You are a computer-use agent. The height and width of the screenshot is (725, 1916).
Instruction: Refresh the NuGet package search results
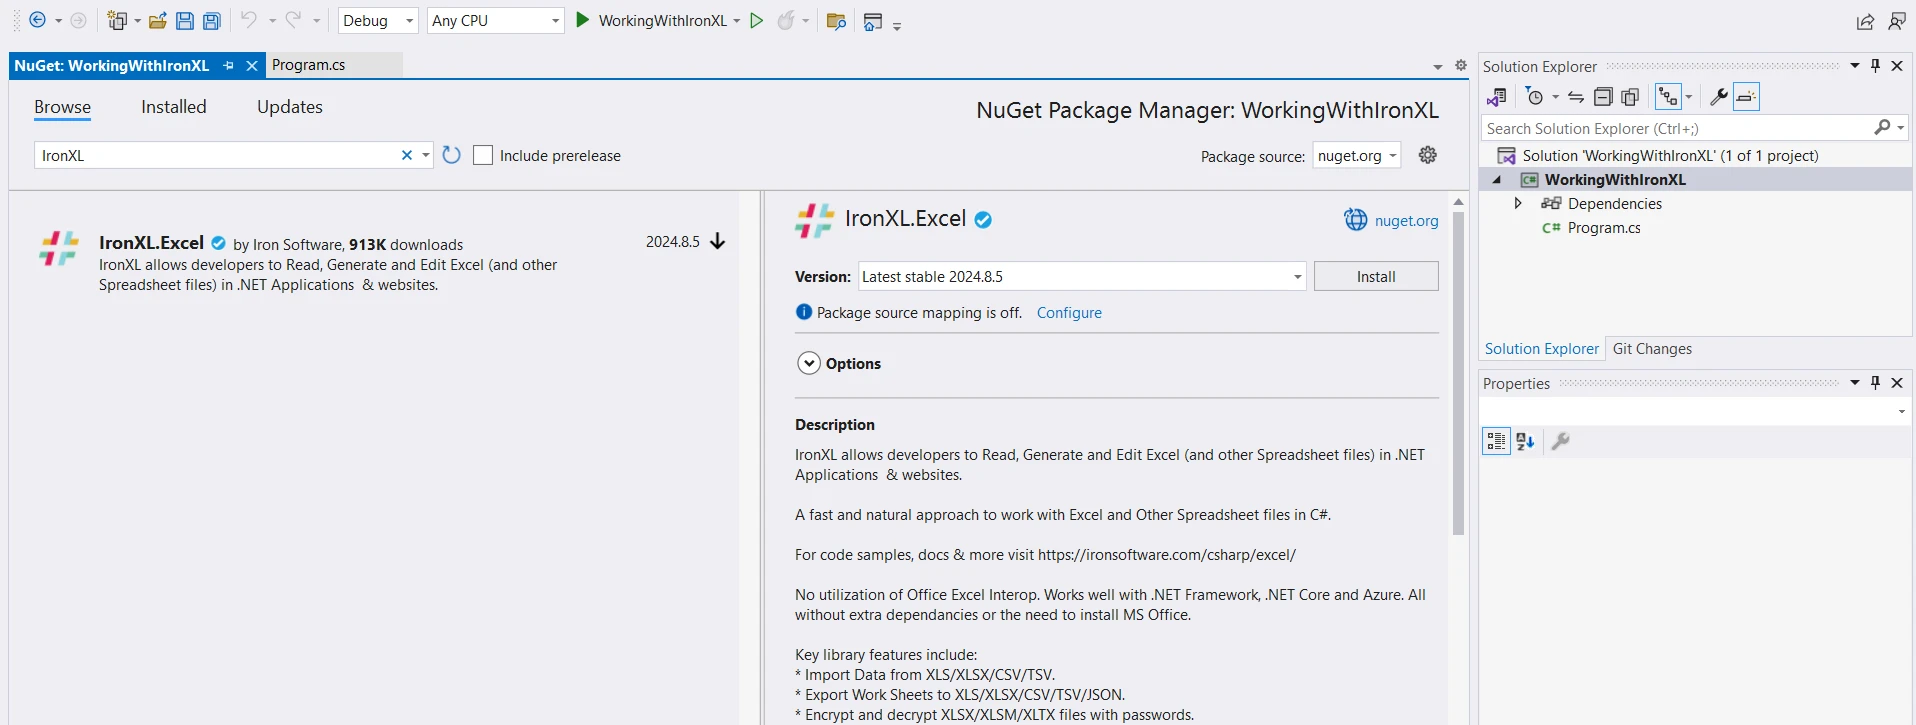(452, 155)
